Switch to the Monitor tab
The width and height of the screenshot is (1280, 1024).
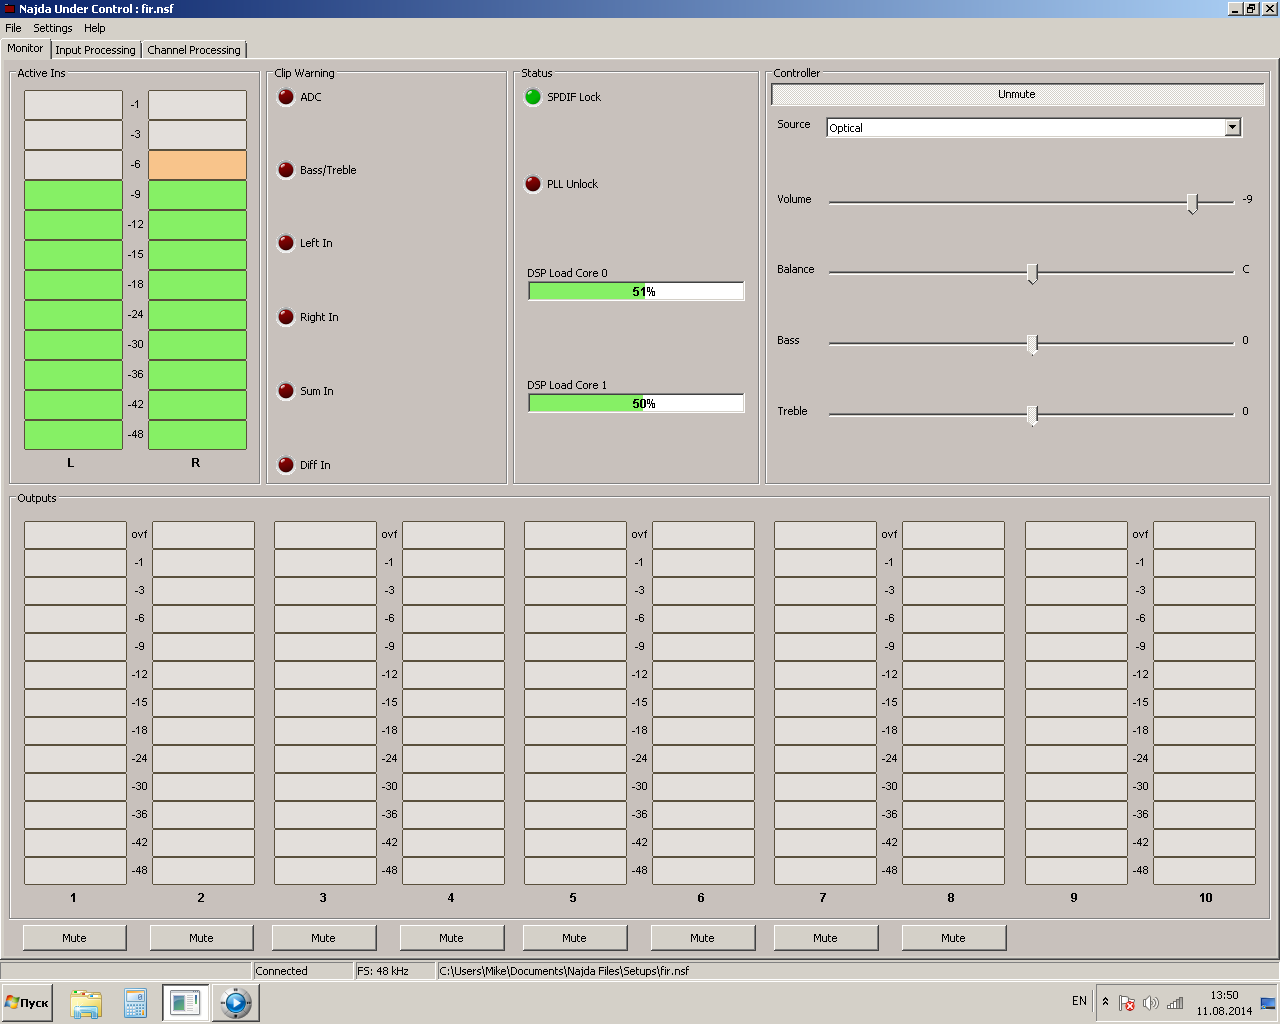[x=25, y=48]
